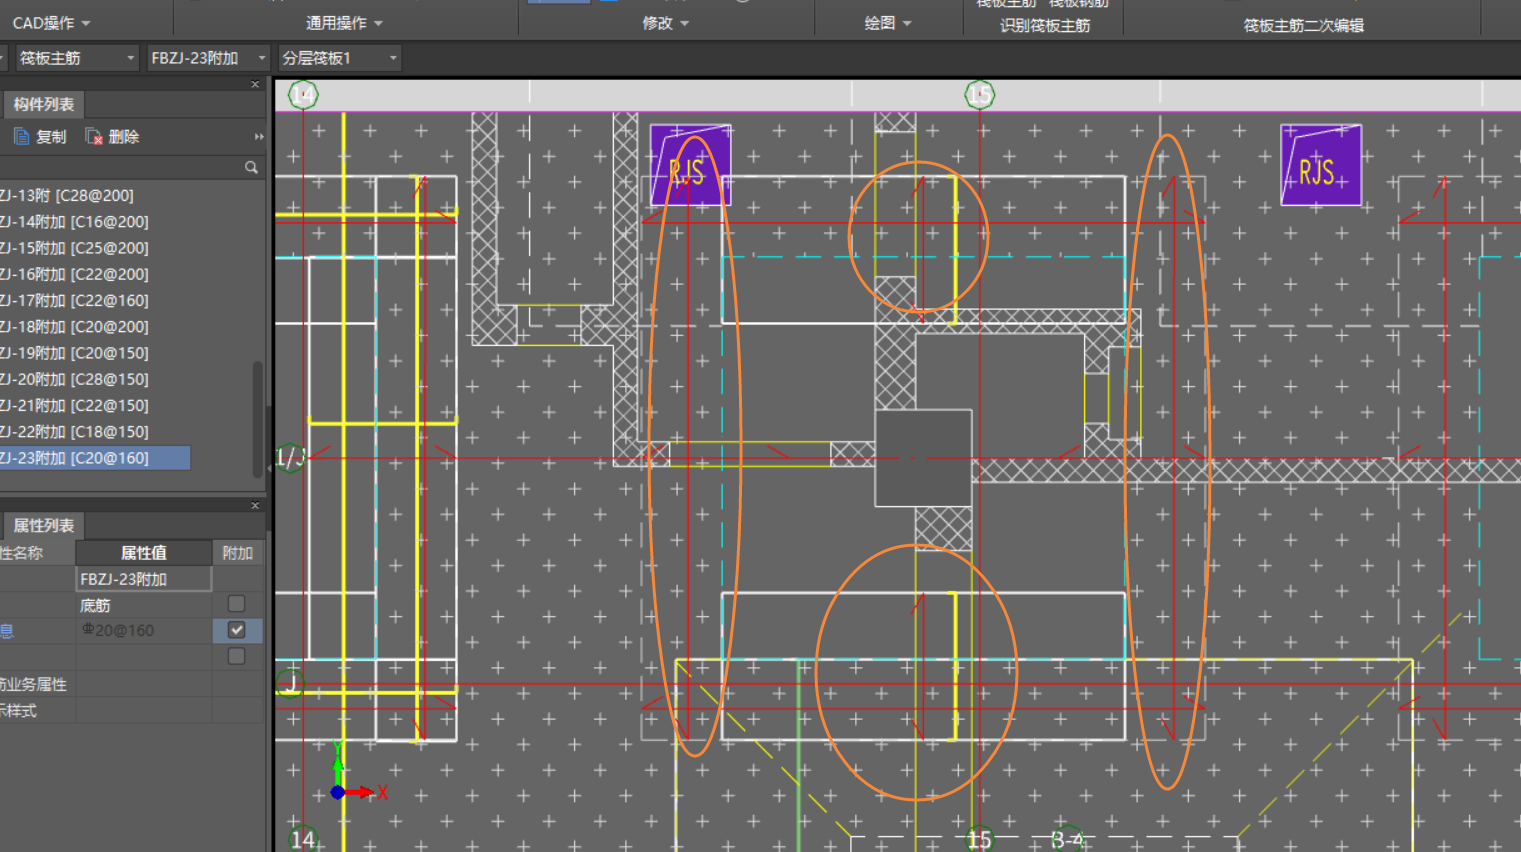Click the 附加 column header
This screenshot has width=1521, height=852.
(x=237, y=553)
